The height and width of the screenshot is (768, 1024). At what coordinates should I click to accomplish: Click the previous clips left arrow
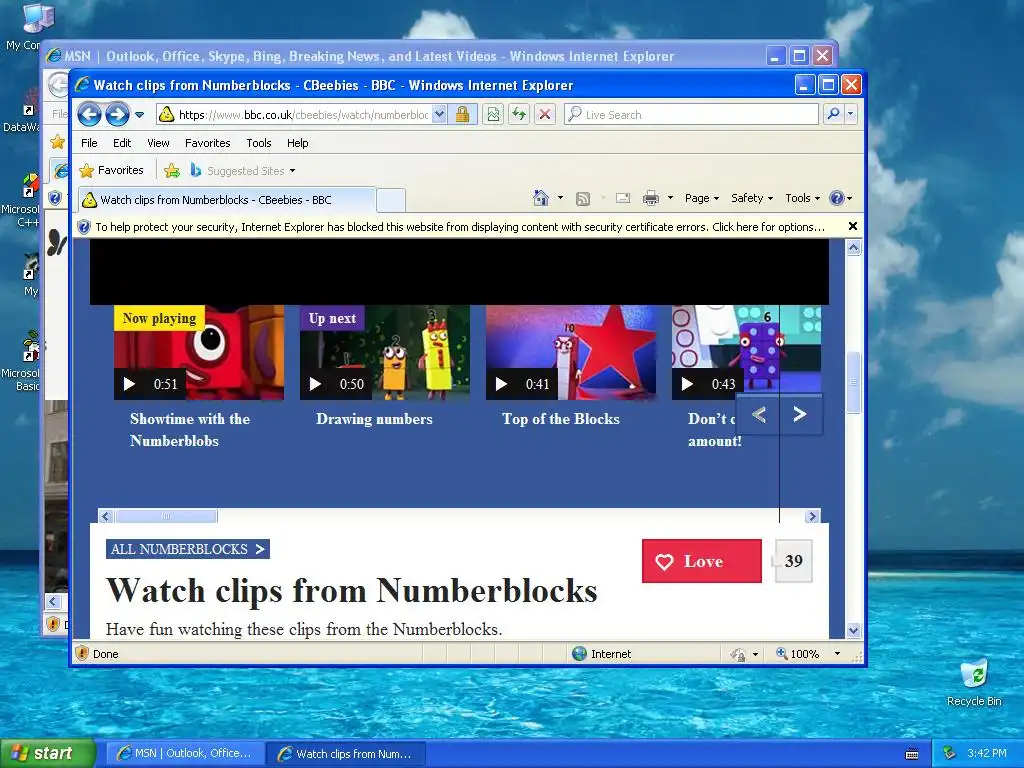coord(758,415)
